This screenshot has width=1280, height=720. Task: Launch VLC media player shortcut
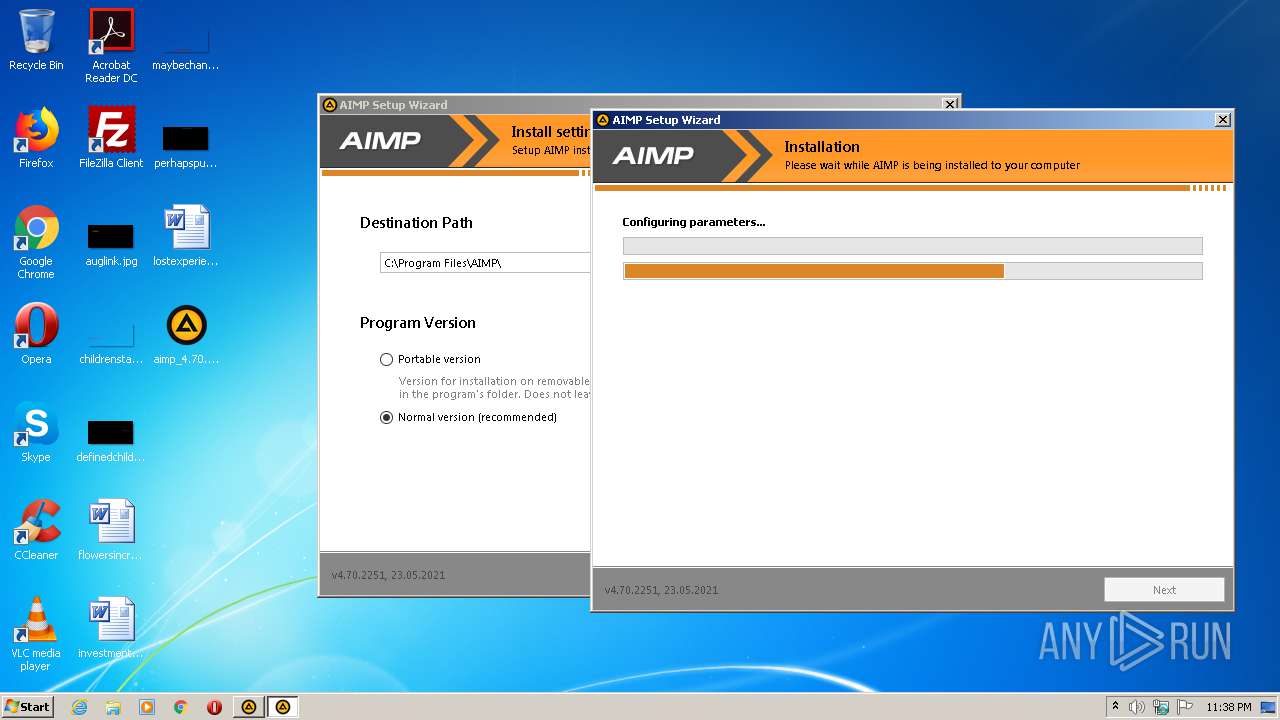coord(36,634)
